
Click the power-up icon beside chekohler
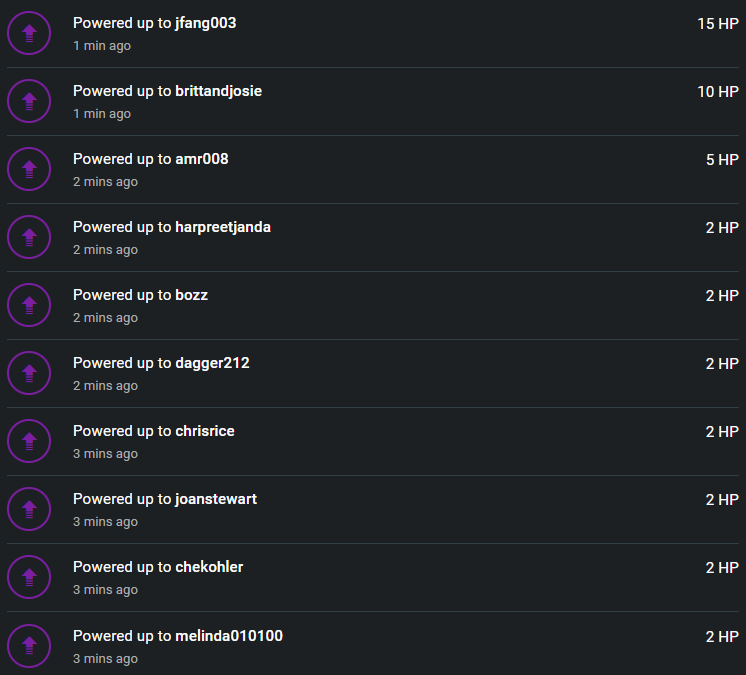(x=29, y=577)
